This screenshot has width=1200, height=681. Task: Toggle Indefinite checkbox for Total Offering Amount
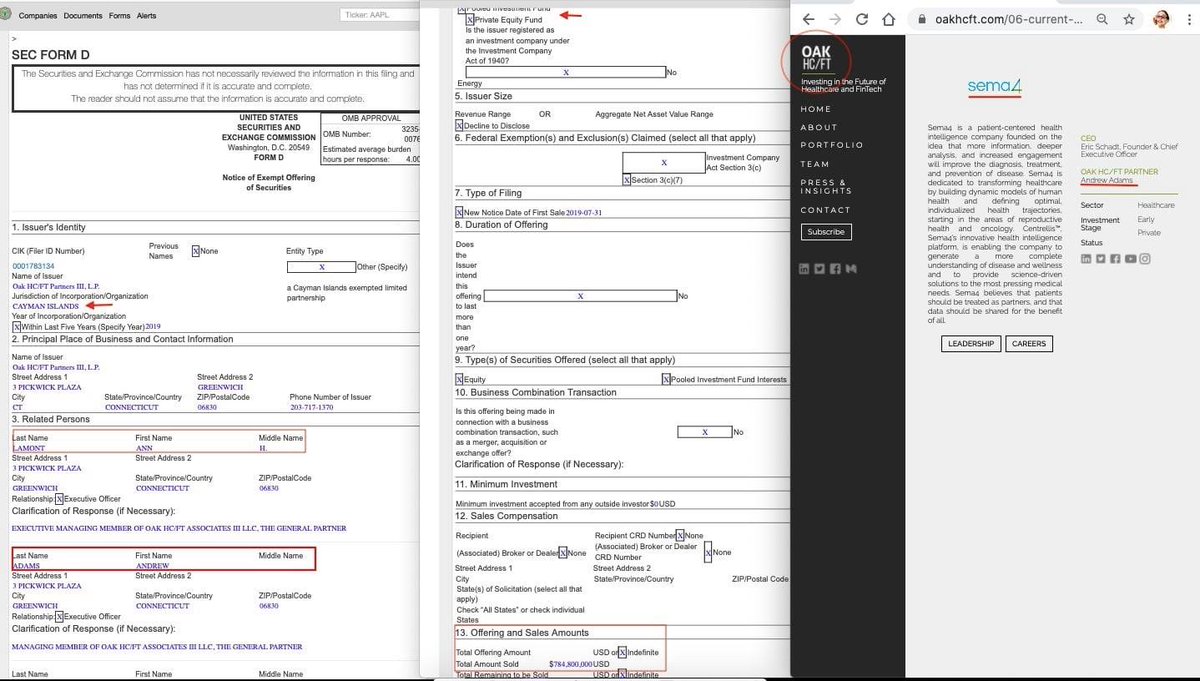click(x=622, y=652)
